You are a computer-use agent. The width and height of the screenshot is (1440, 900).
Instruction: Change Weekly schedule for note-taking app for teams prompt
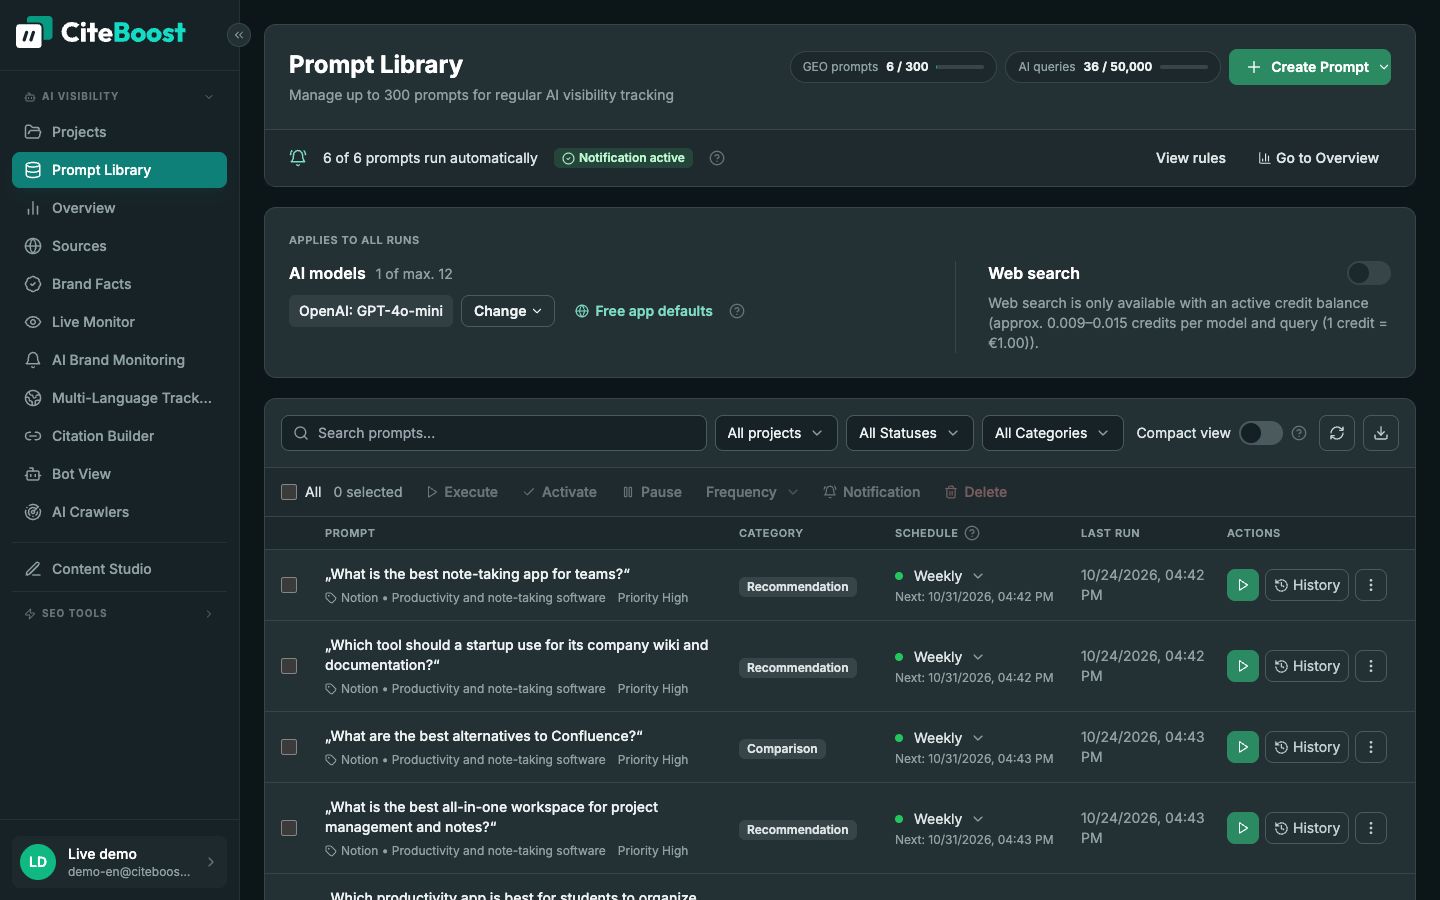click(948, 576)
